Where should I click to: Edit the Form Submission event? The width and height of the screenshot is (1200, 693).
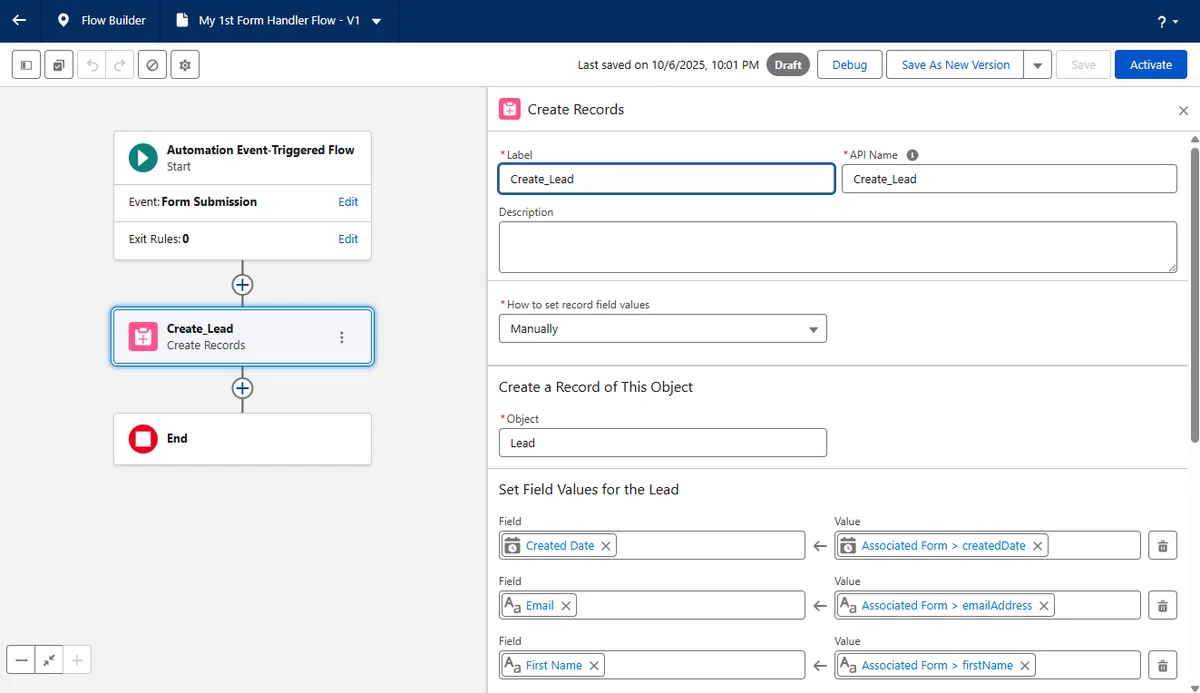(348, 202)
